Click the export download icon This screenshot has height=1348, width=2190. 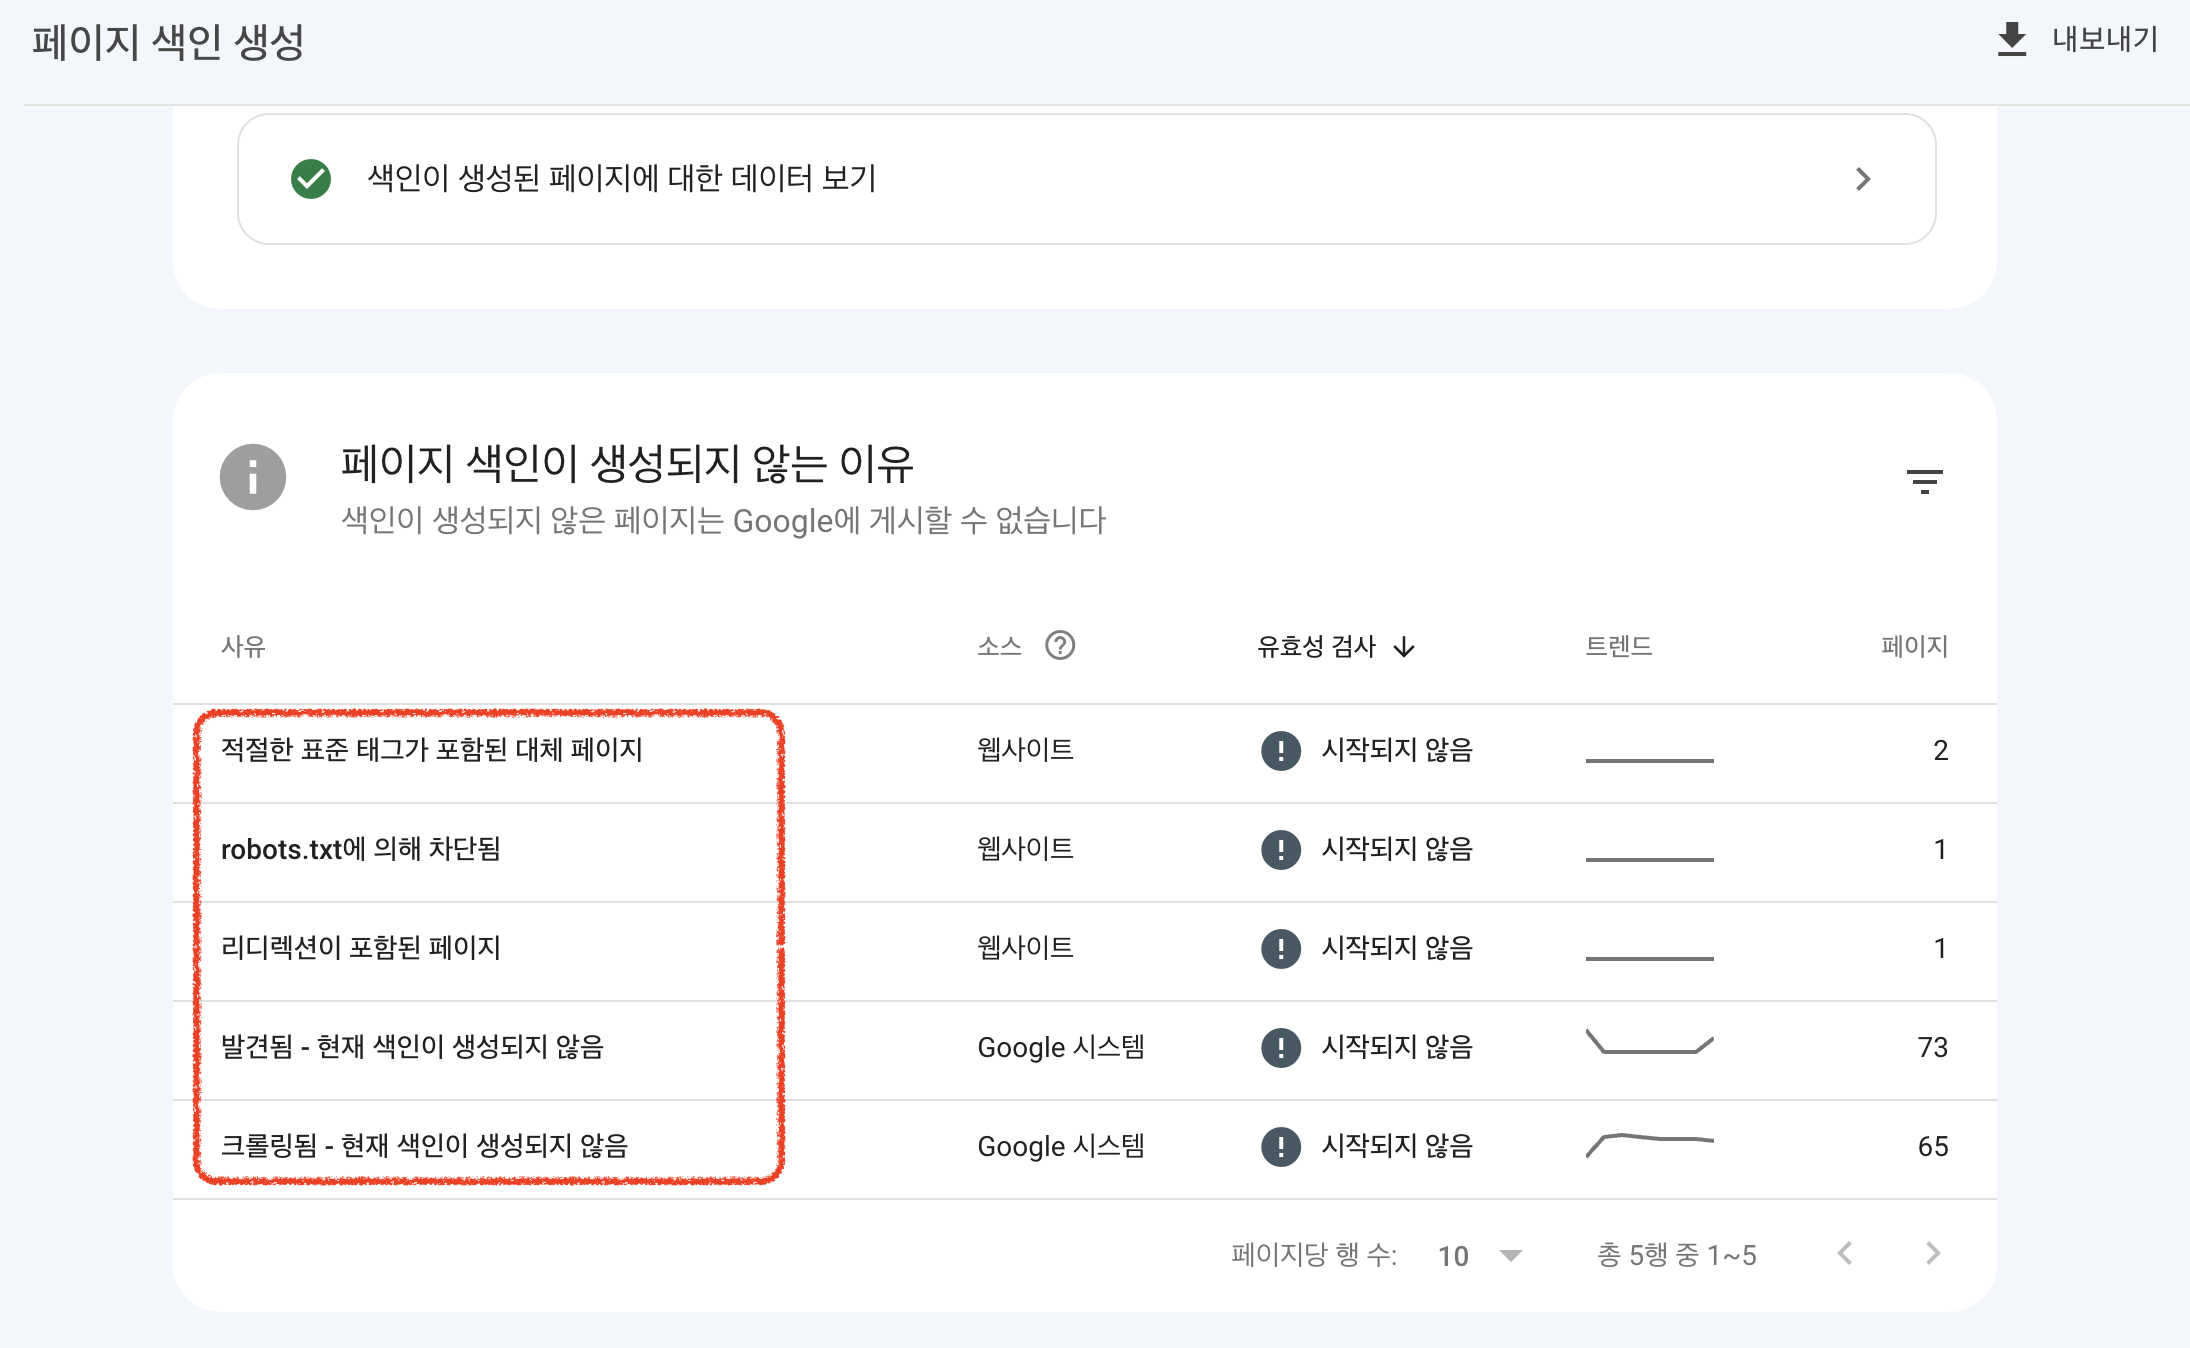coord(2010,39)
